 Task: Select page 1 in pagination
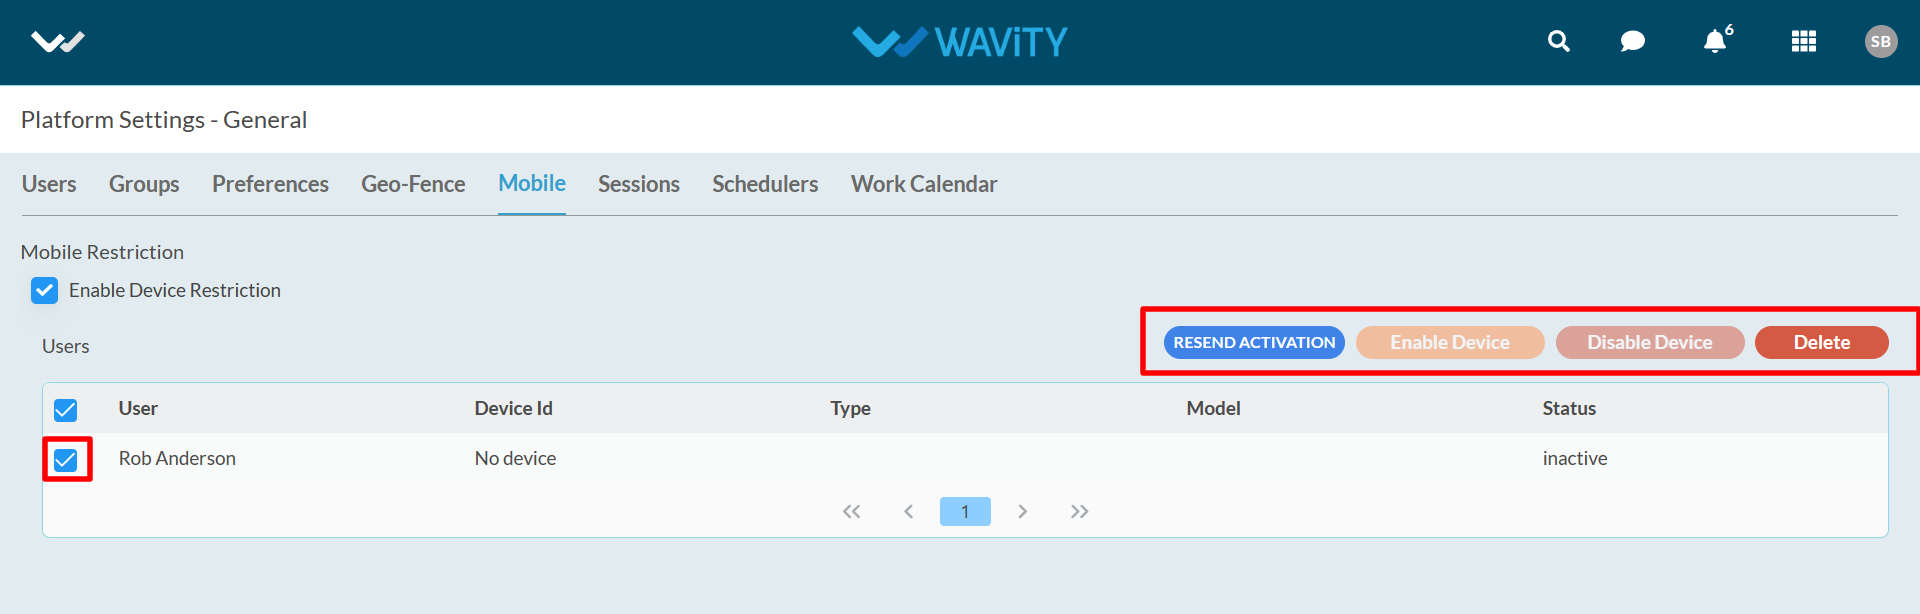pos(965,512)
